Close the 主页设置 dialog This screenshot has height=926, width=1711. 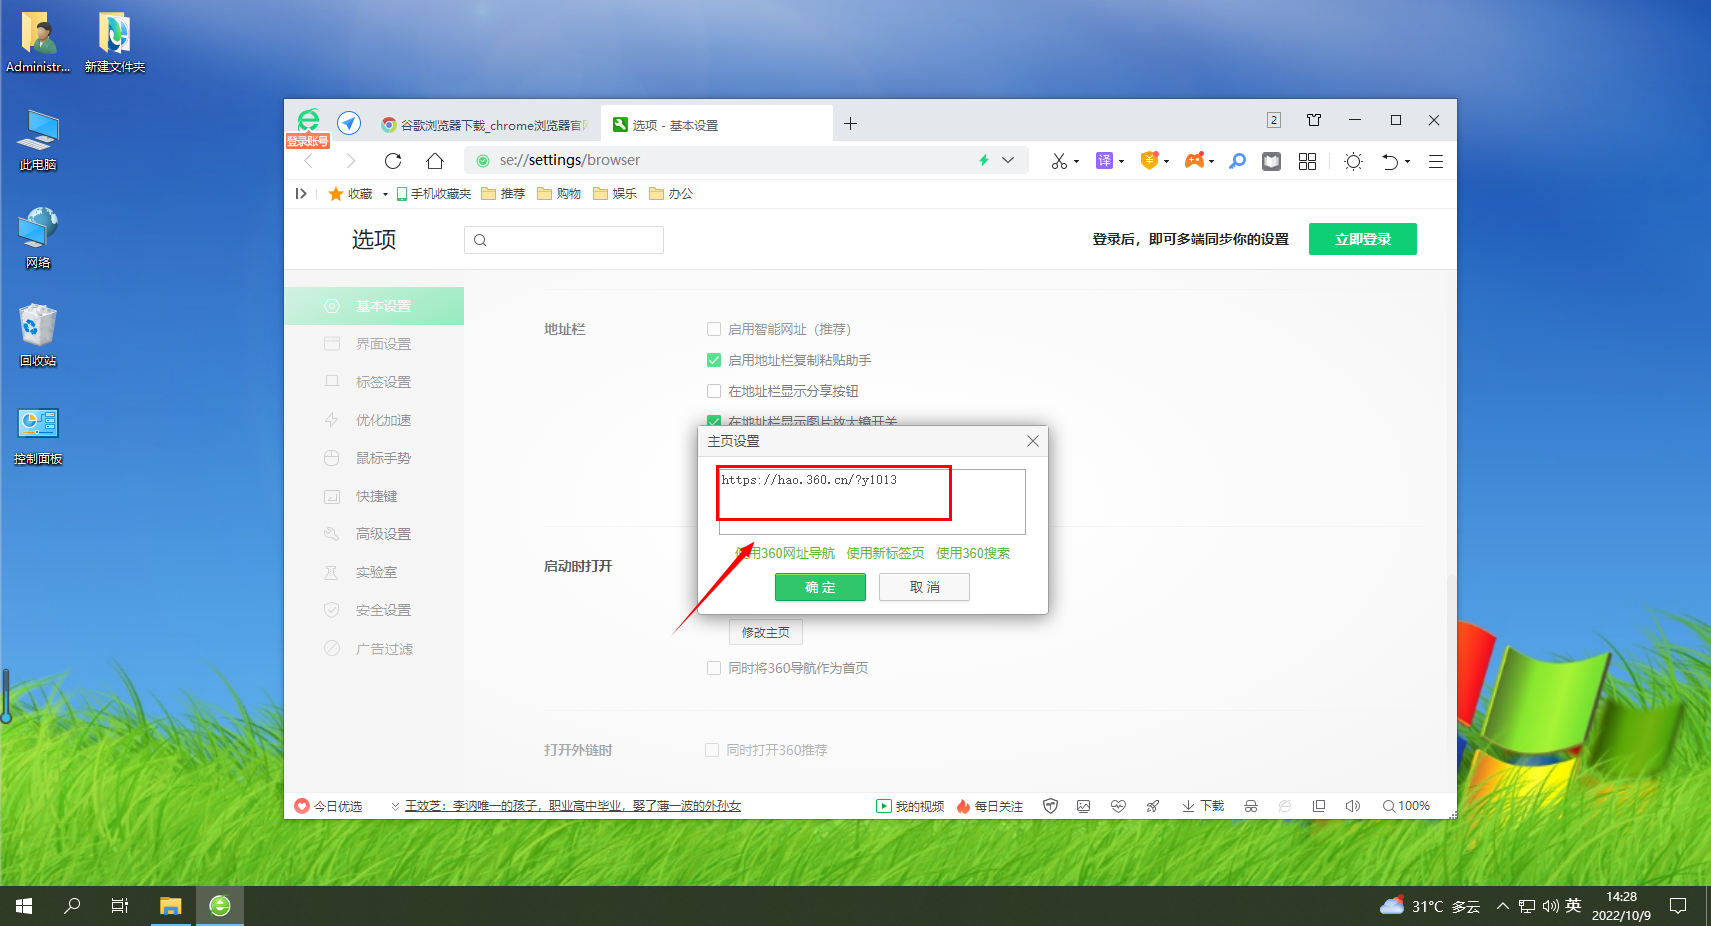[1033, 441]
